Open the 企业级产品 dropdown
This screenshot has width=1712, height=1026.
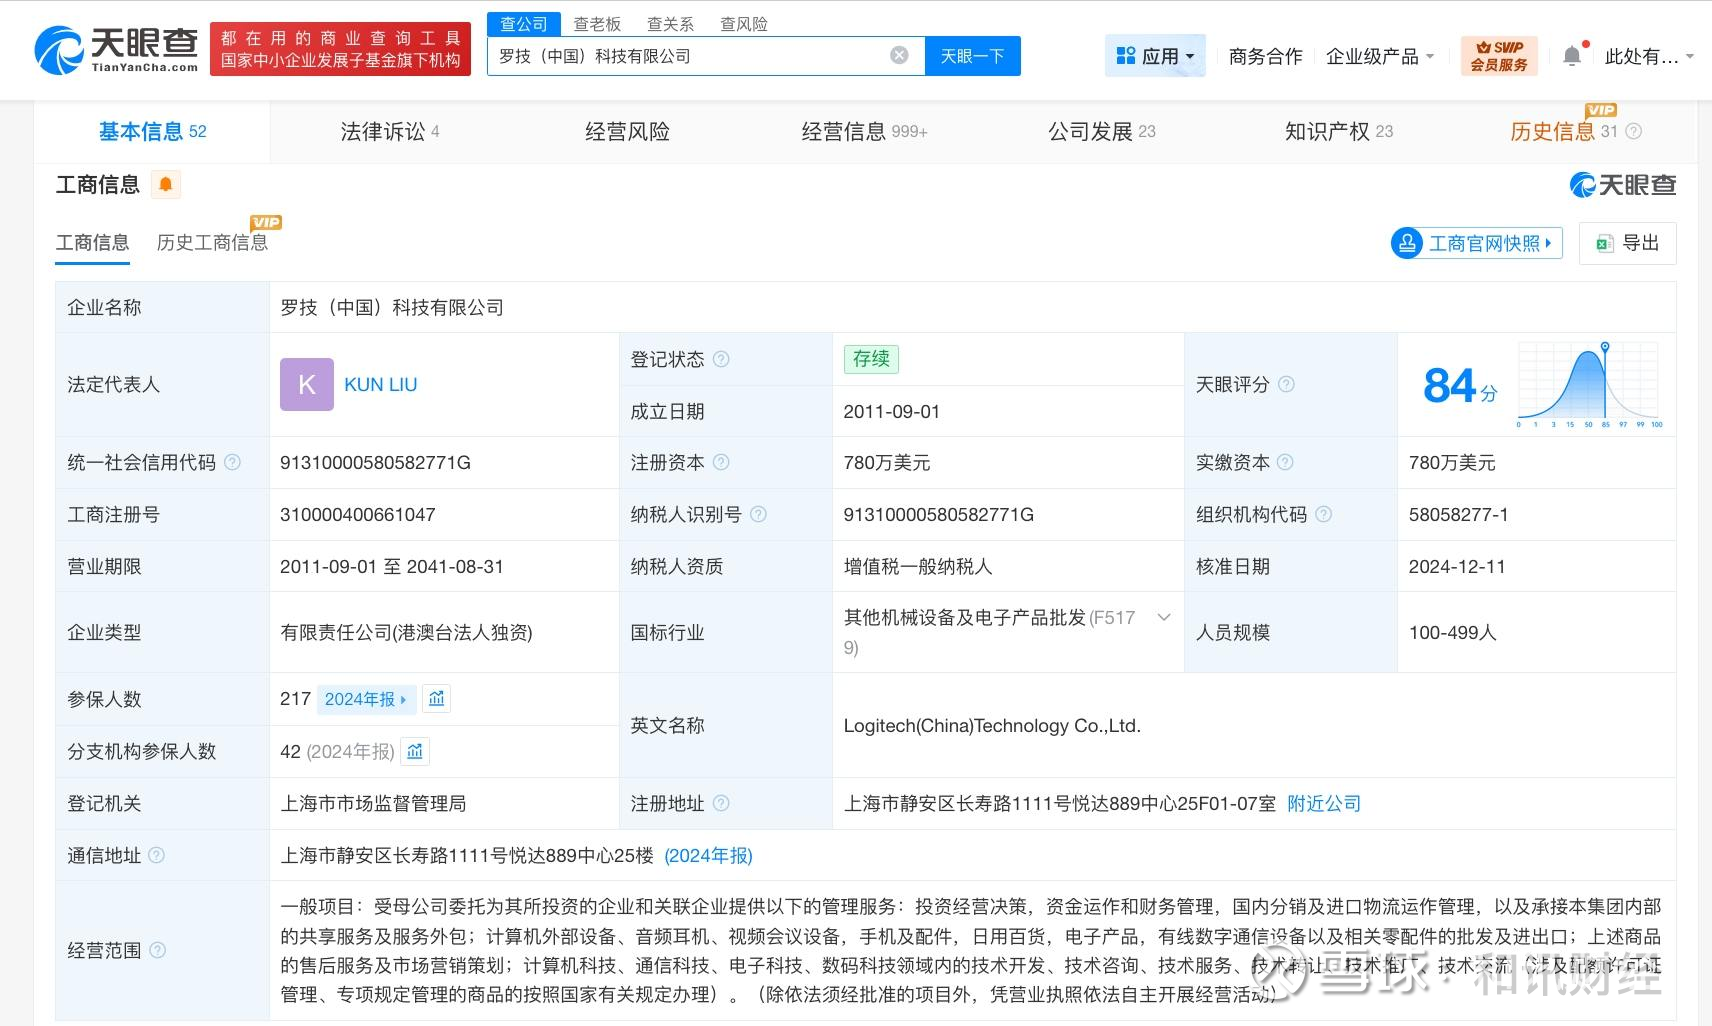pyautogui.click(x=1379, y=56)
